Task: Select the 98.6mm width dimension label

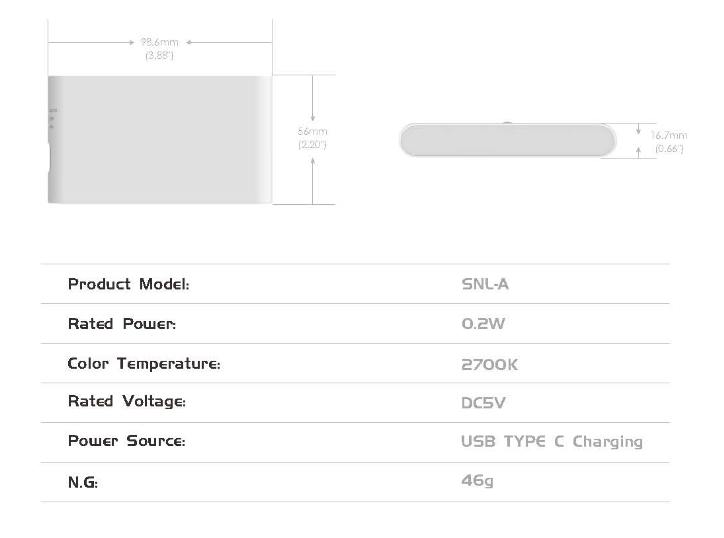Action: (159, 42)
